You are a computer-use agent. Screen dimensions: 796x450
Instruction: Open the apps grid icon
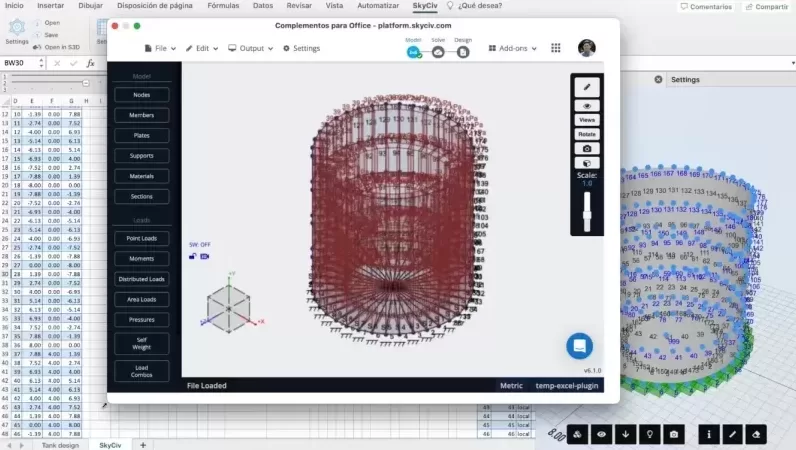(556, 48)
